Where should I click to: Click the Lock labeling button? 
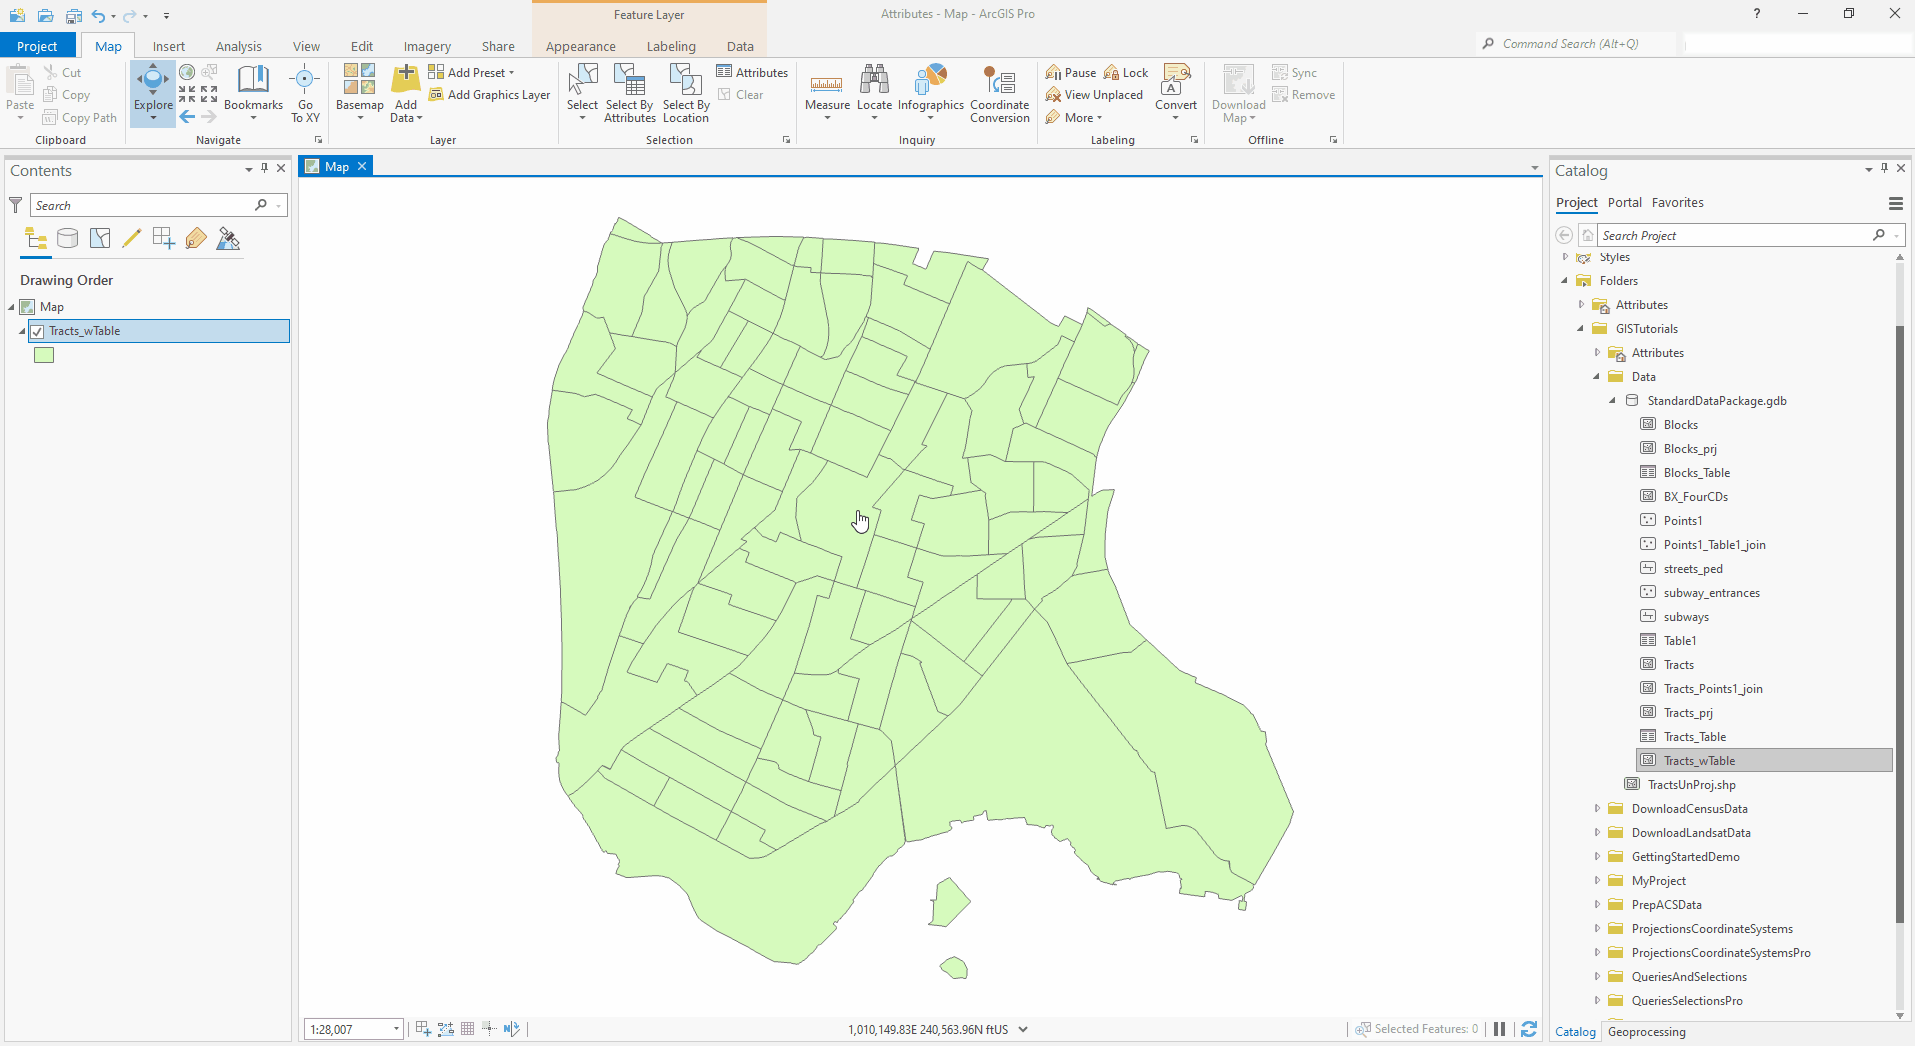[1126, 72]
